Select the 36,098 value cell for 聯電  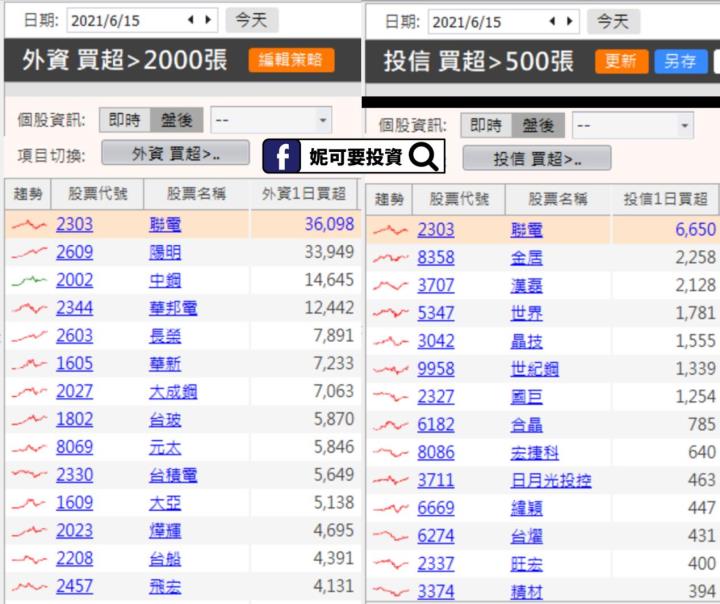click(x=304, y=225)
